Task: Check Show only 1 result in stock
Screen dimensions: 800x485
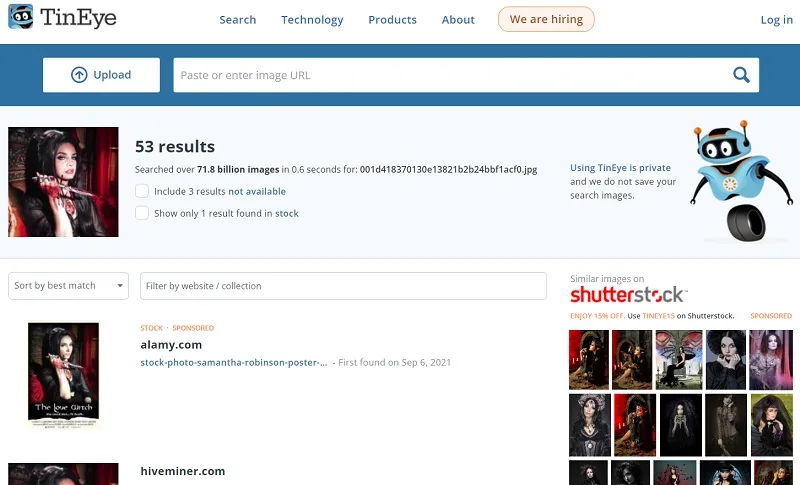Action: tap(142, 213)
